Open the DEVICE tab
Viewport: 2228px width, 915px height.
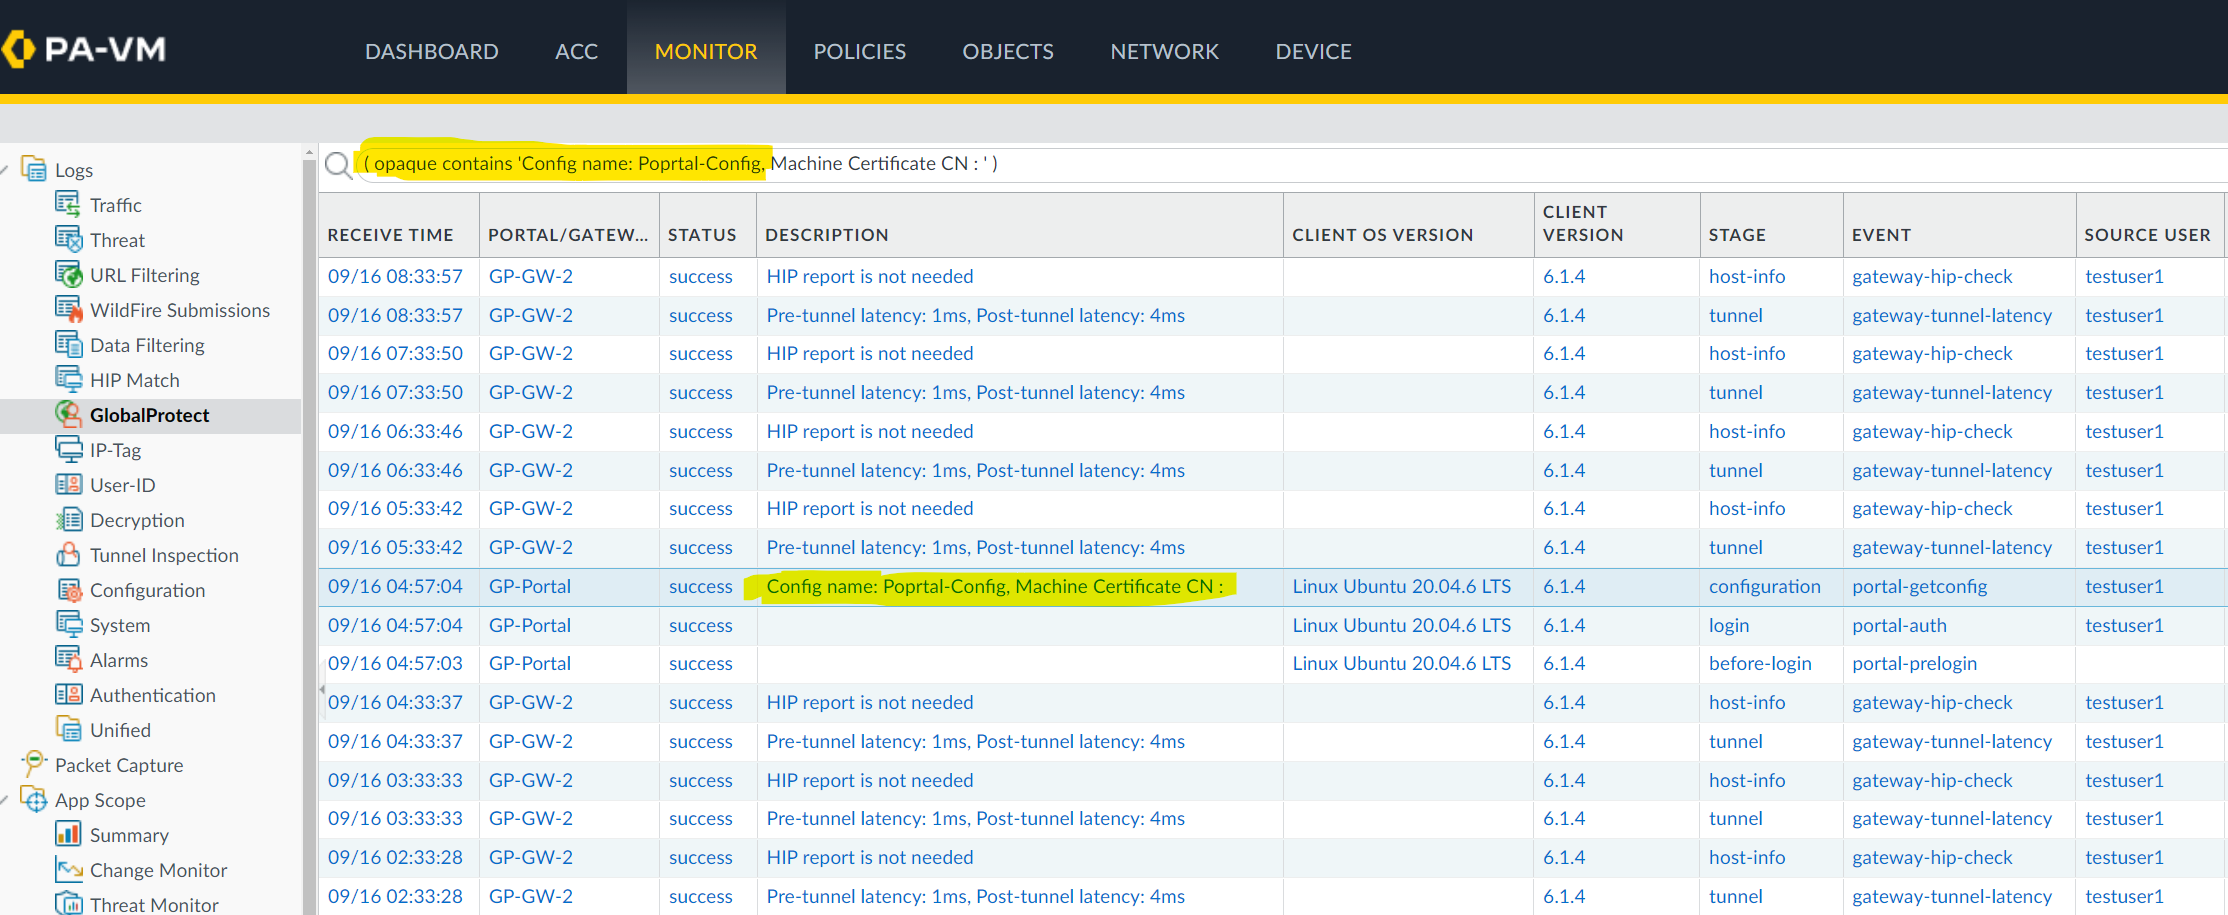[x=1313, y=51]
